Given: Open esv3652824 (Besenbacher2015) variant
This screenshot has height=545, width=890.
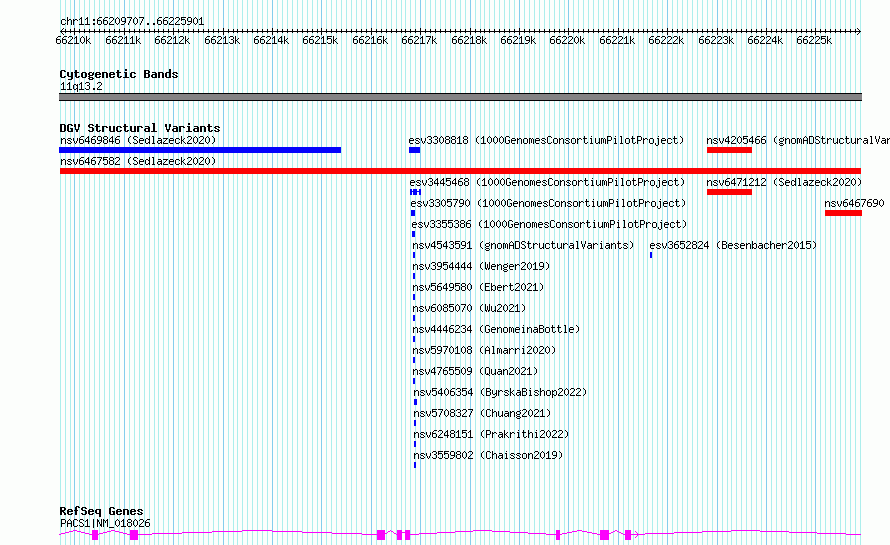Looking at the screenshot, I should coord(733,245).
